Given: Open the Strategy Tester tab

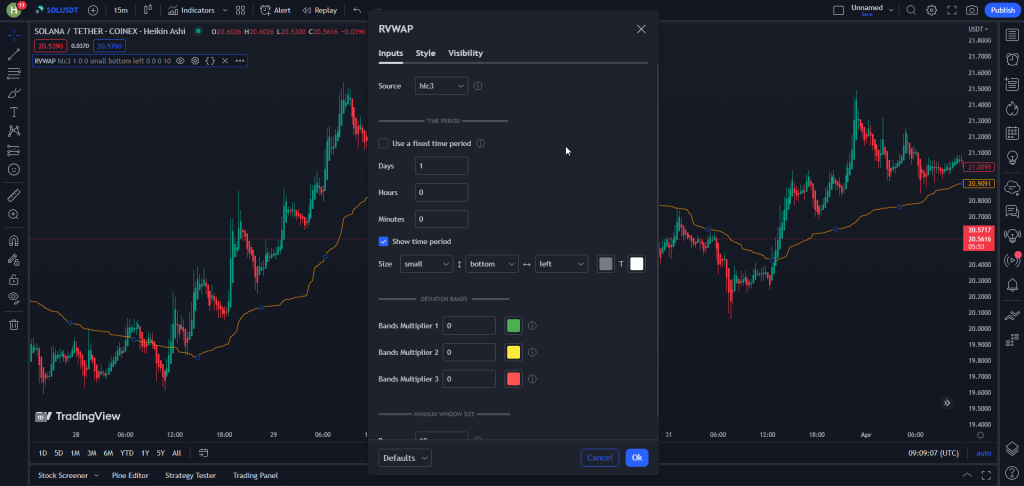Looking at the screenshot, I should [190, 476].
